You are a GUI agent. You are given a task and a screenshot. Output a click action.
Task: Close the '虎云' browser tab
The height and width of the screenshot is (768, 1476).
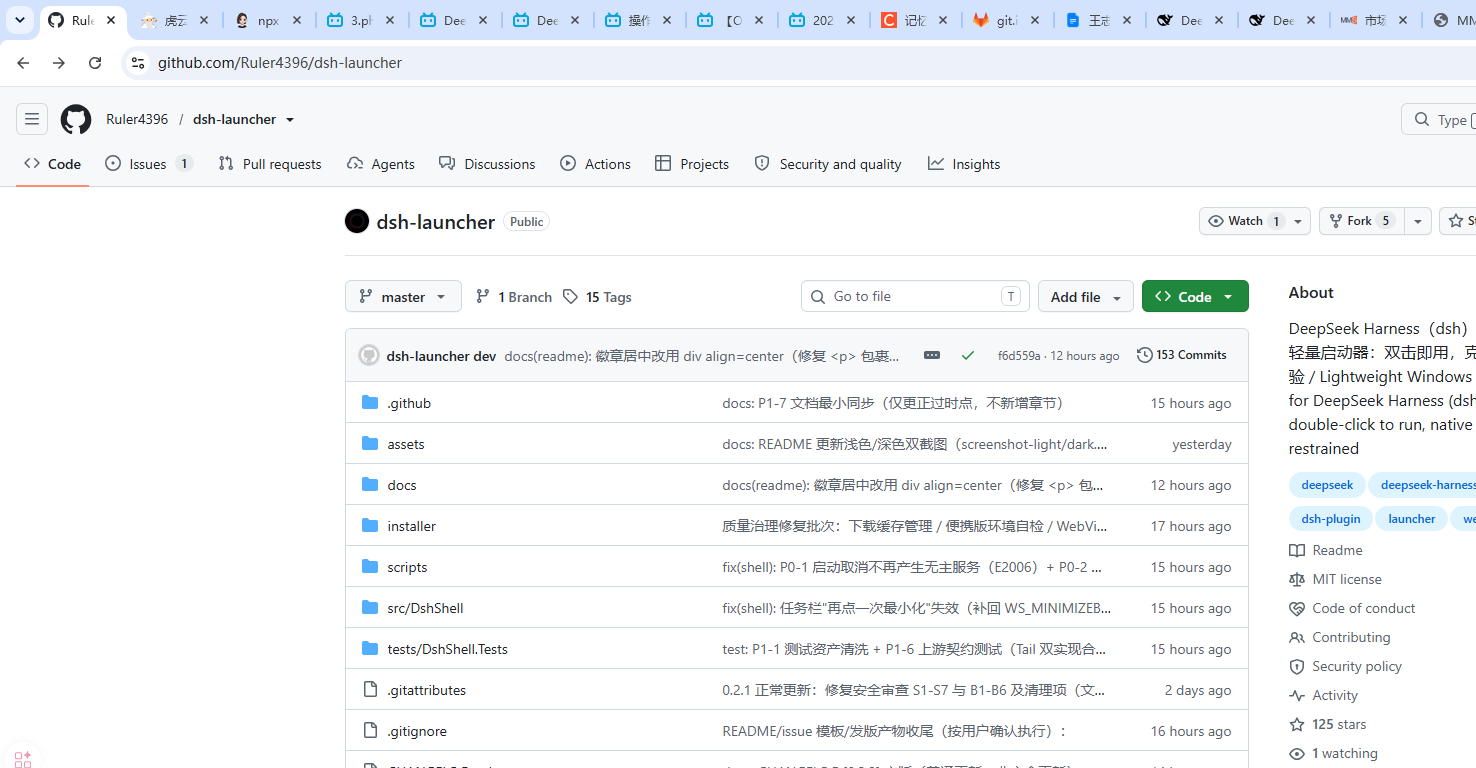coord(205,20)
